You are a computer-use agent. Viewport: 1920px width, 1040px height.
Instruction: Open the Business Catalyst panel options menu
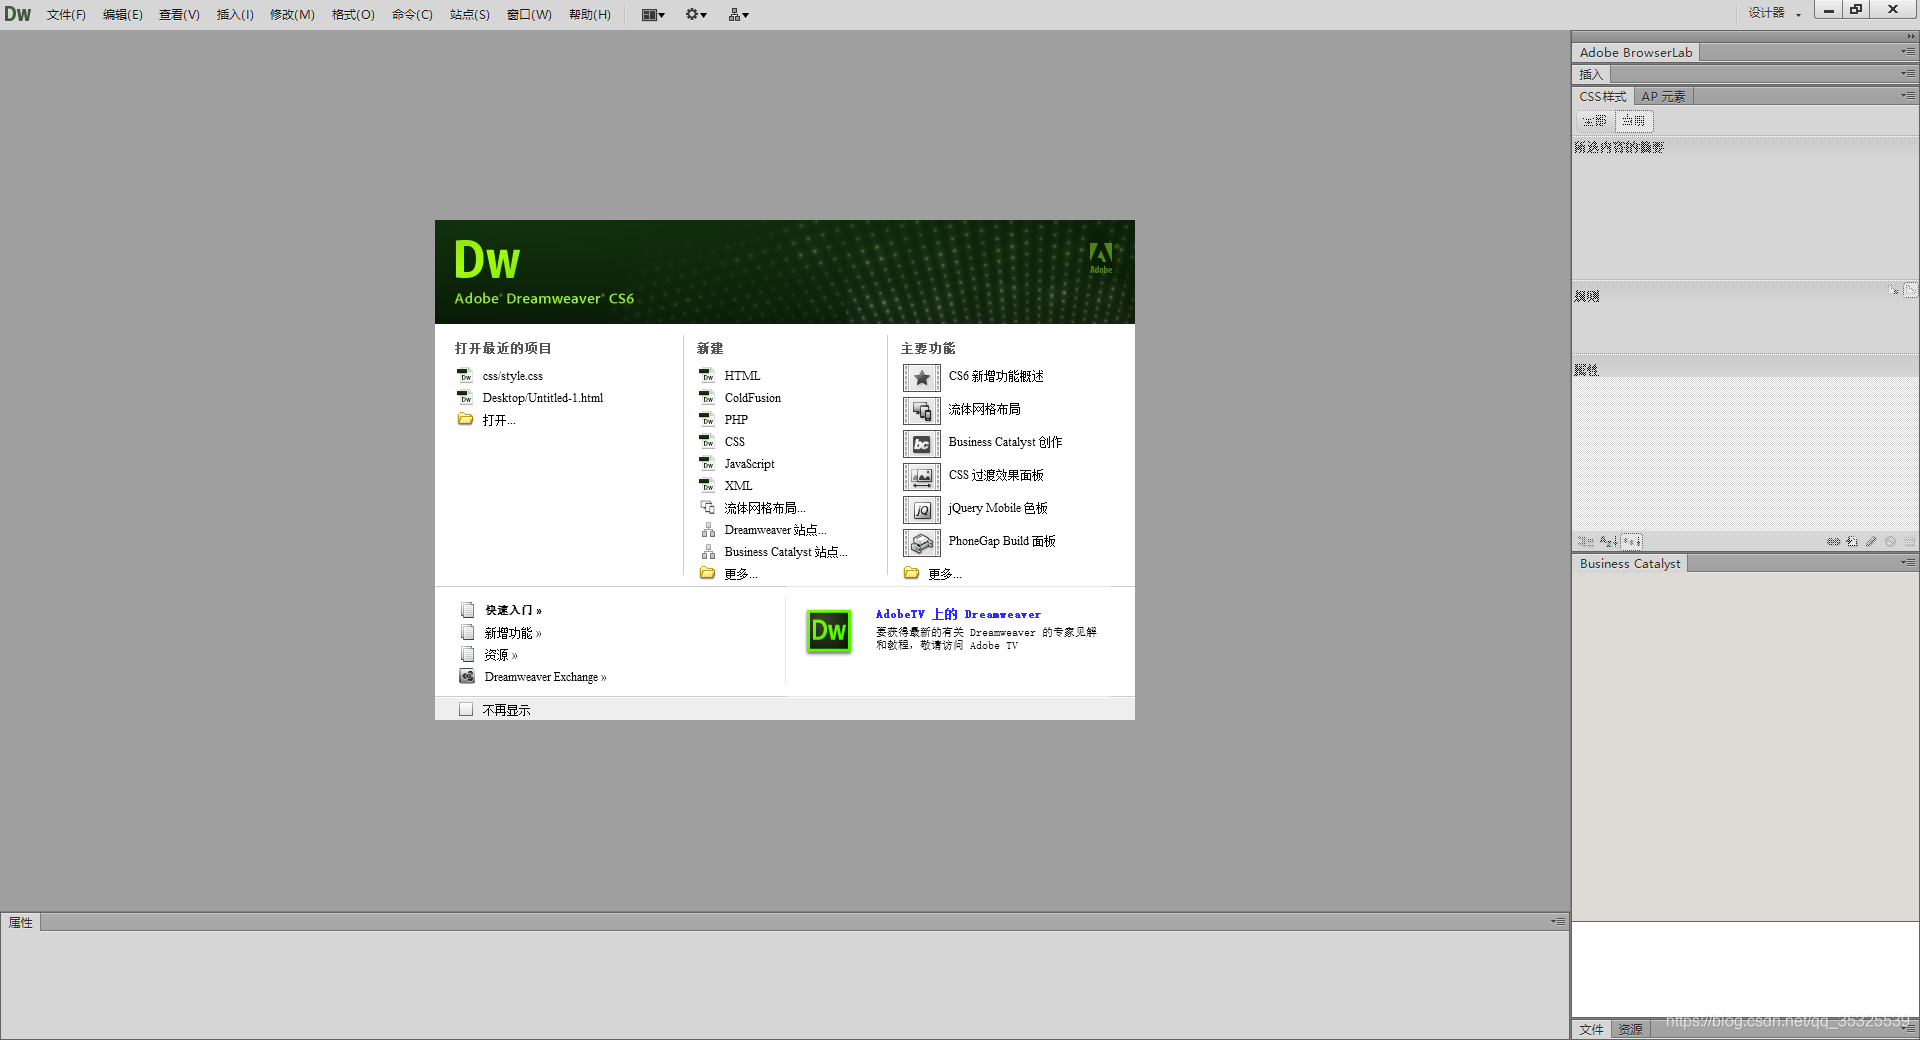point(1908,563)
